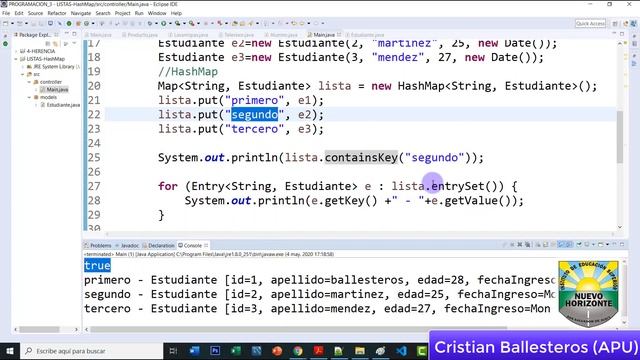640x360 pixels.
Task: Toggle Link with Editor in Package Explorer
Action: (x=55, y=43)
